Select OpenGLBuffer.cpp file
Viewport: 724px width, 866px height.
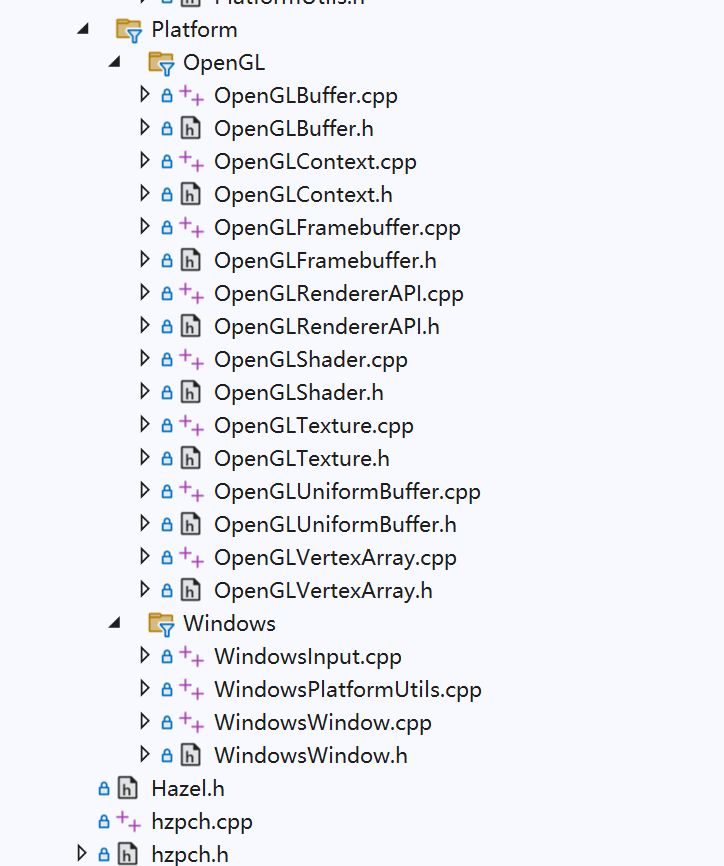point(306,96)
